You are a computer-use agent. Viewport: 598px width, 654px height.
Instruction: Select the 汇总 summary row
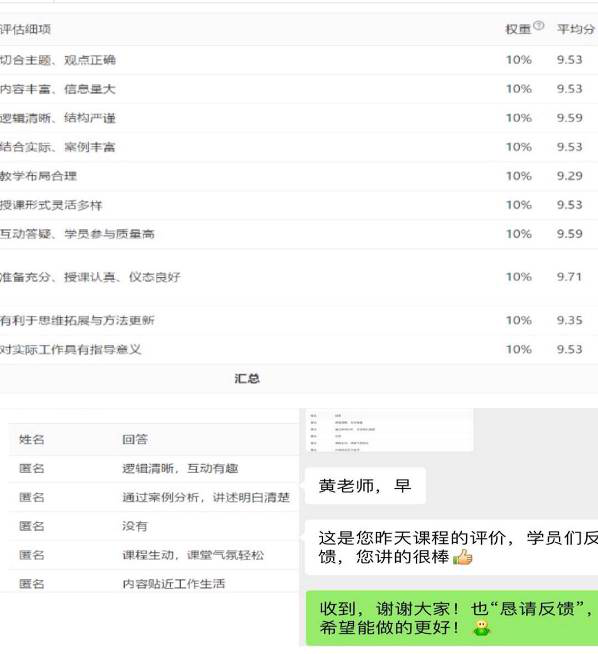299,379
